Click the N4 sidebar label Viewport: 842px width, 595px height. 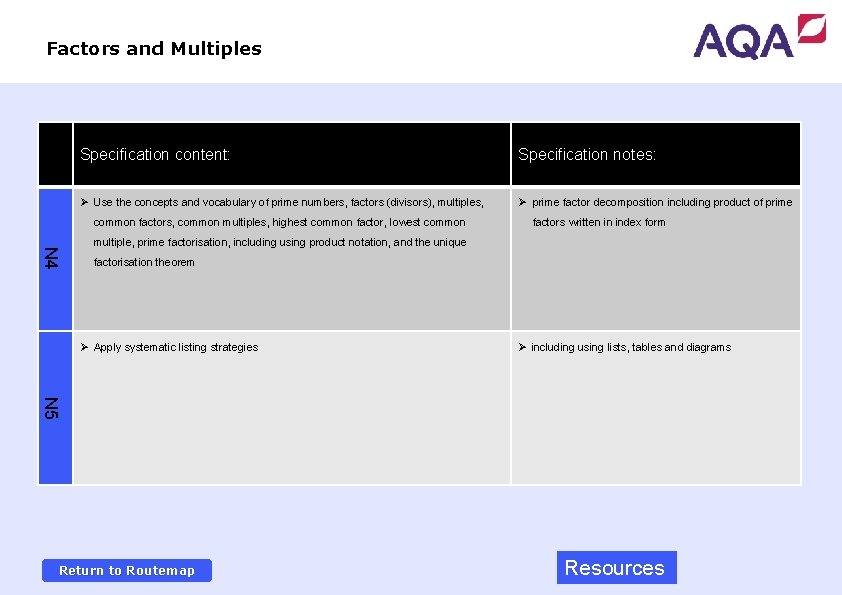pyautogui.click(x=55, y=259)
